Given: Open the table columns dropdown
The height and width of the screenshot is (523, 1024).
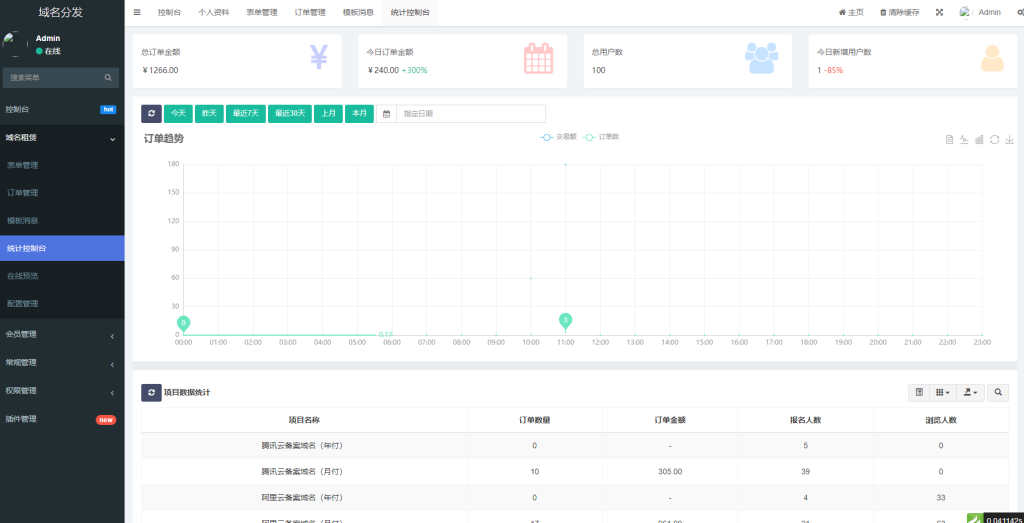Looking at the screenshot, I should [942, 393].
